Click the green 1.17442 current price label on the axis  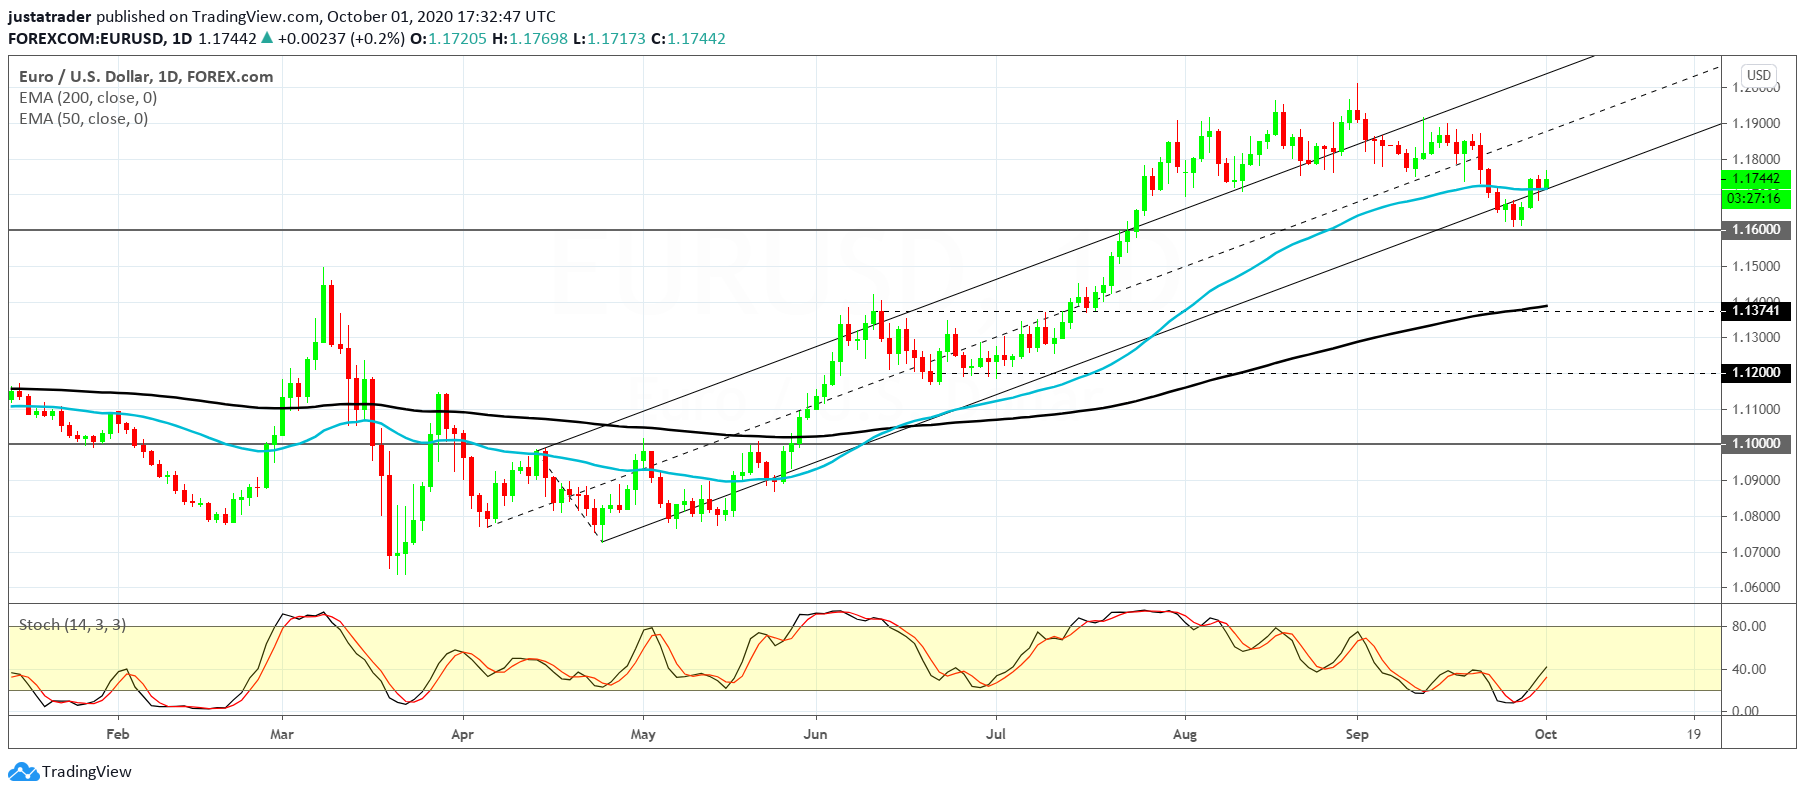[1757, 179]
